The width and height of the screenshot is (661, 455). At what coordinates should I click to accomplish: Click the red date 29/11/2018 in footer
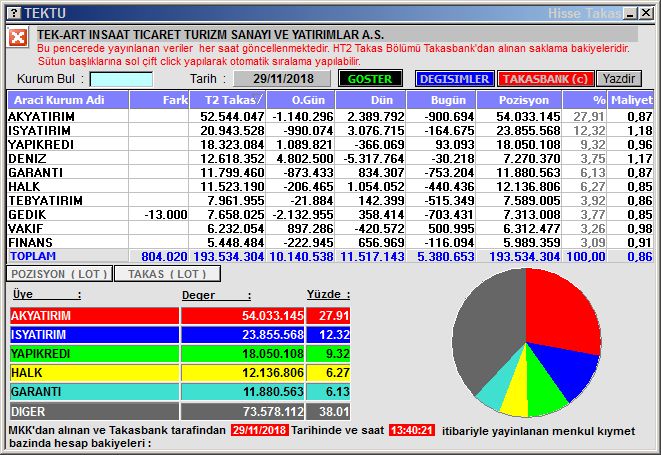[x=260, y=430]
